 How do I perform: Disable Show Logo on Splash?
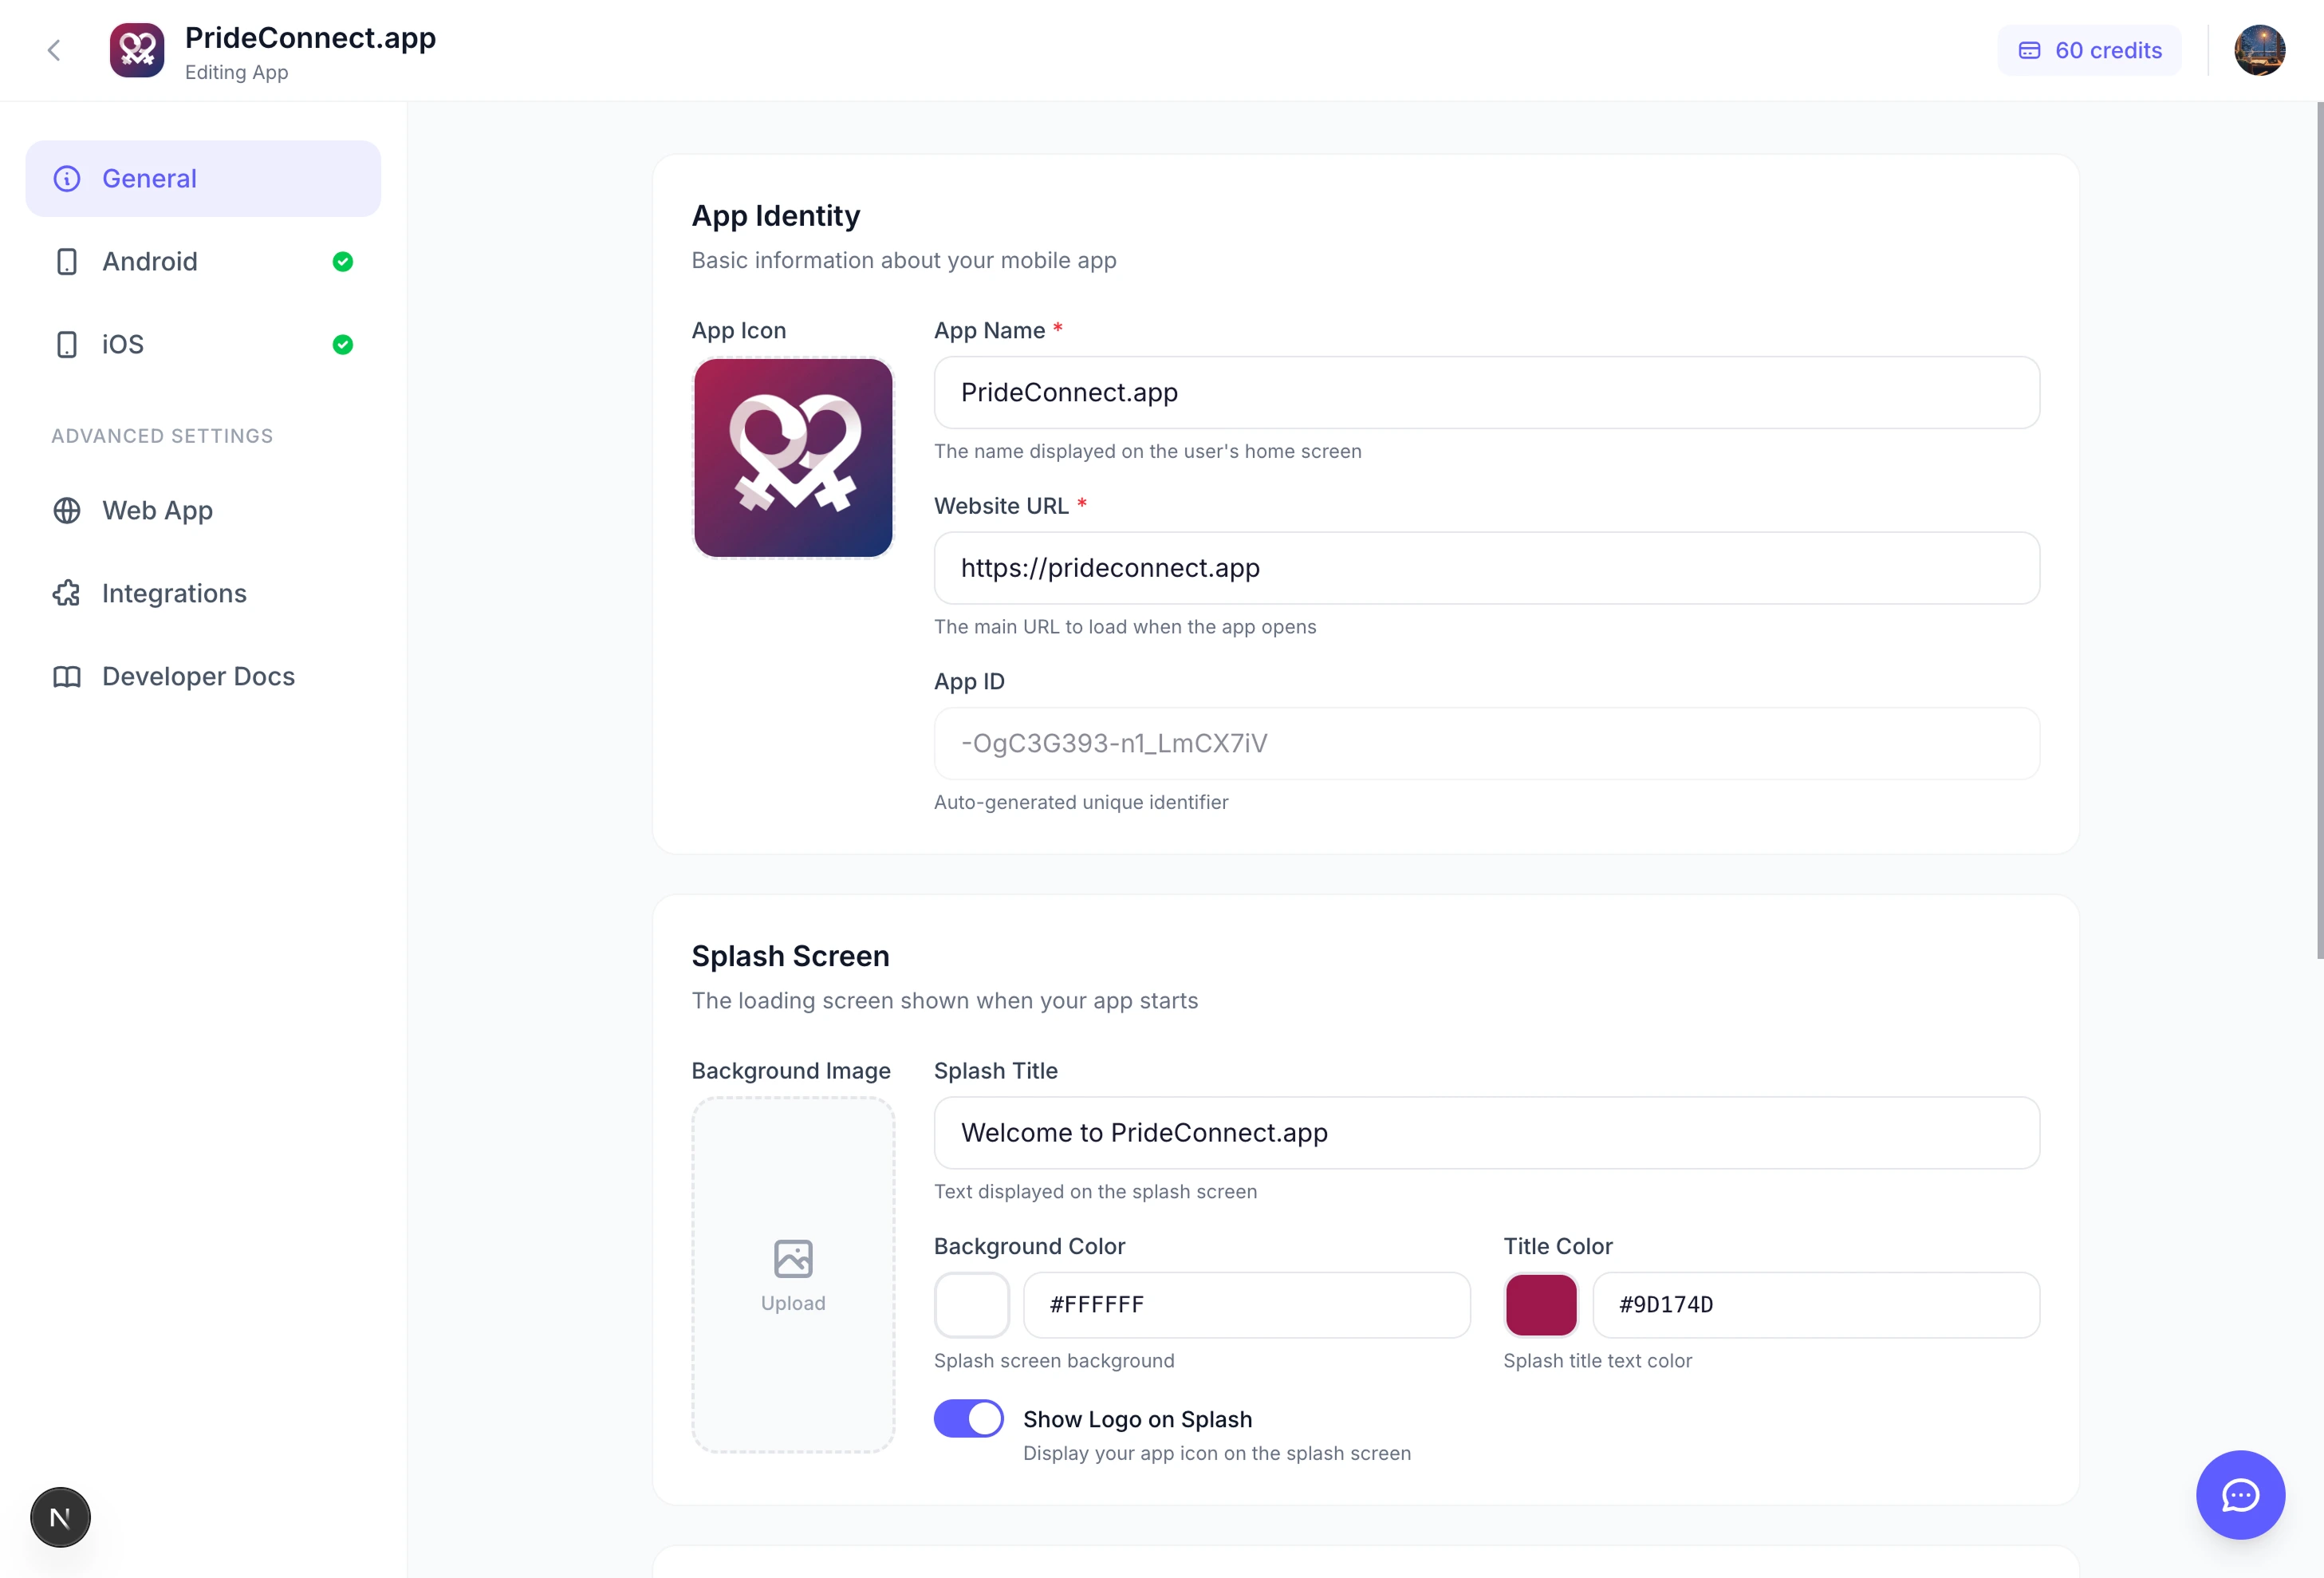(967, 1418)
